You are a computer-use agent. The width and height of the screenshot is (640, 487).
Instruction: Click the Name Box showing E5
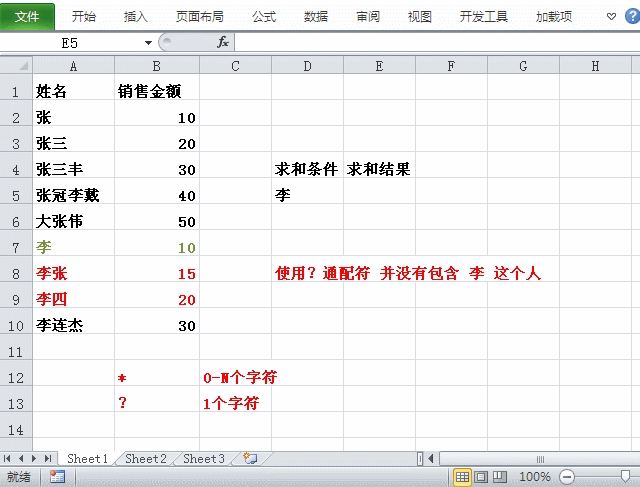click(71, 42)
